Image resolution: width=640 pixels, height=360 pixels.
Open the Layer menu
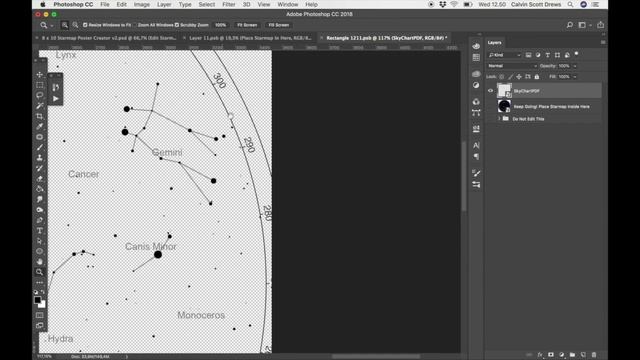click(164, 4)
